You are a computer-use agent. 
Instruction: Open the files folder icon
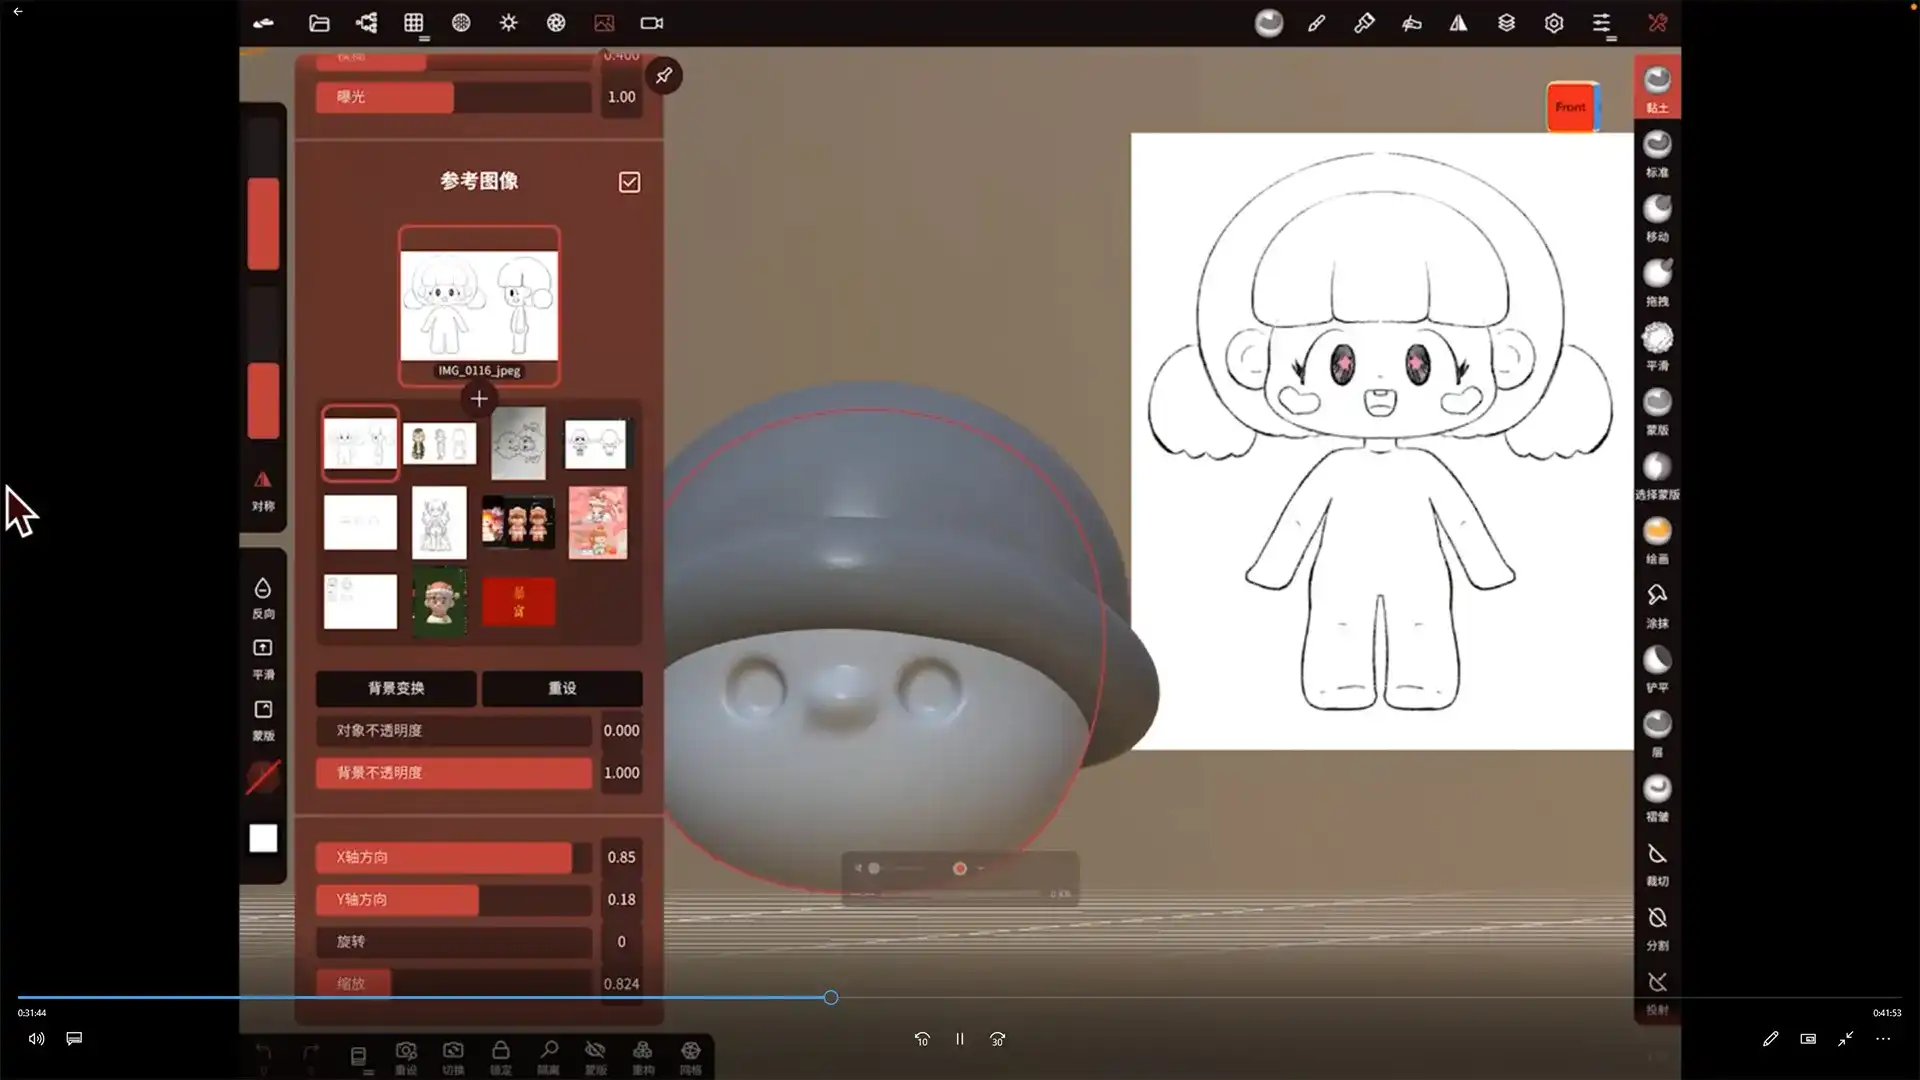(x=319, y=23)
